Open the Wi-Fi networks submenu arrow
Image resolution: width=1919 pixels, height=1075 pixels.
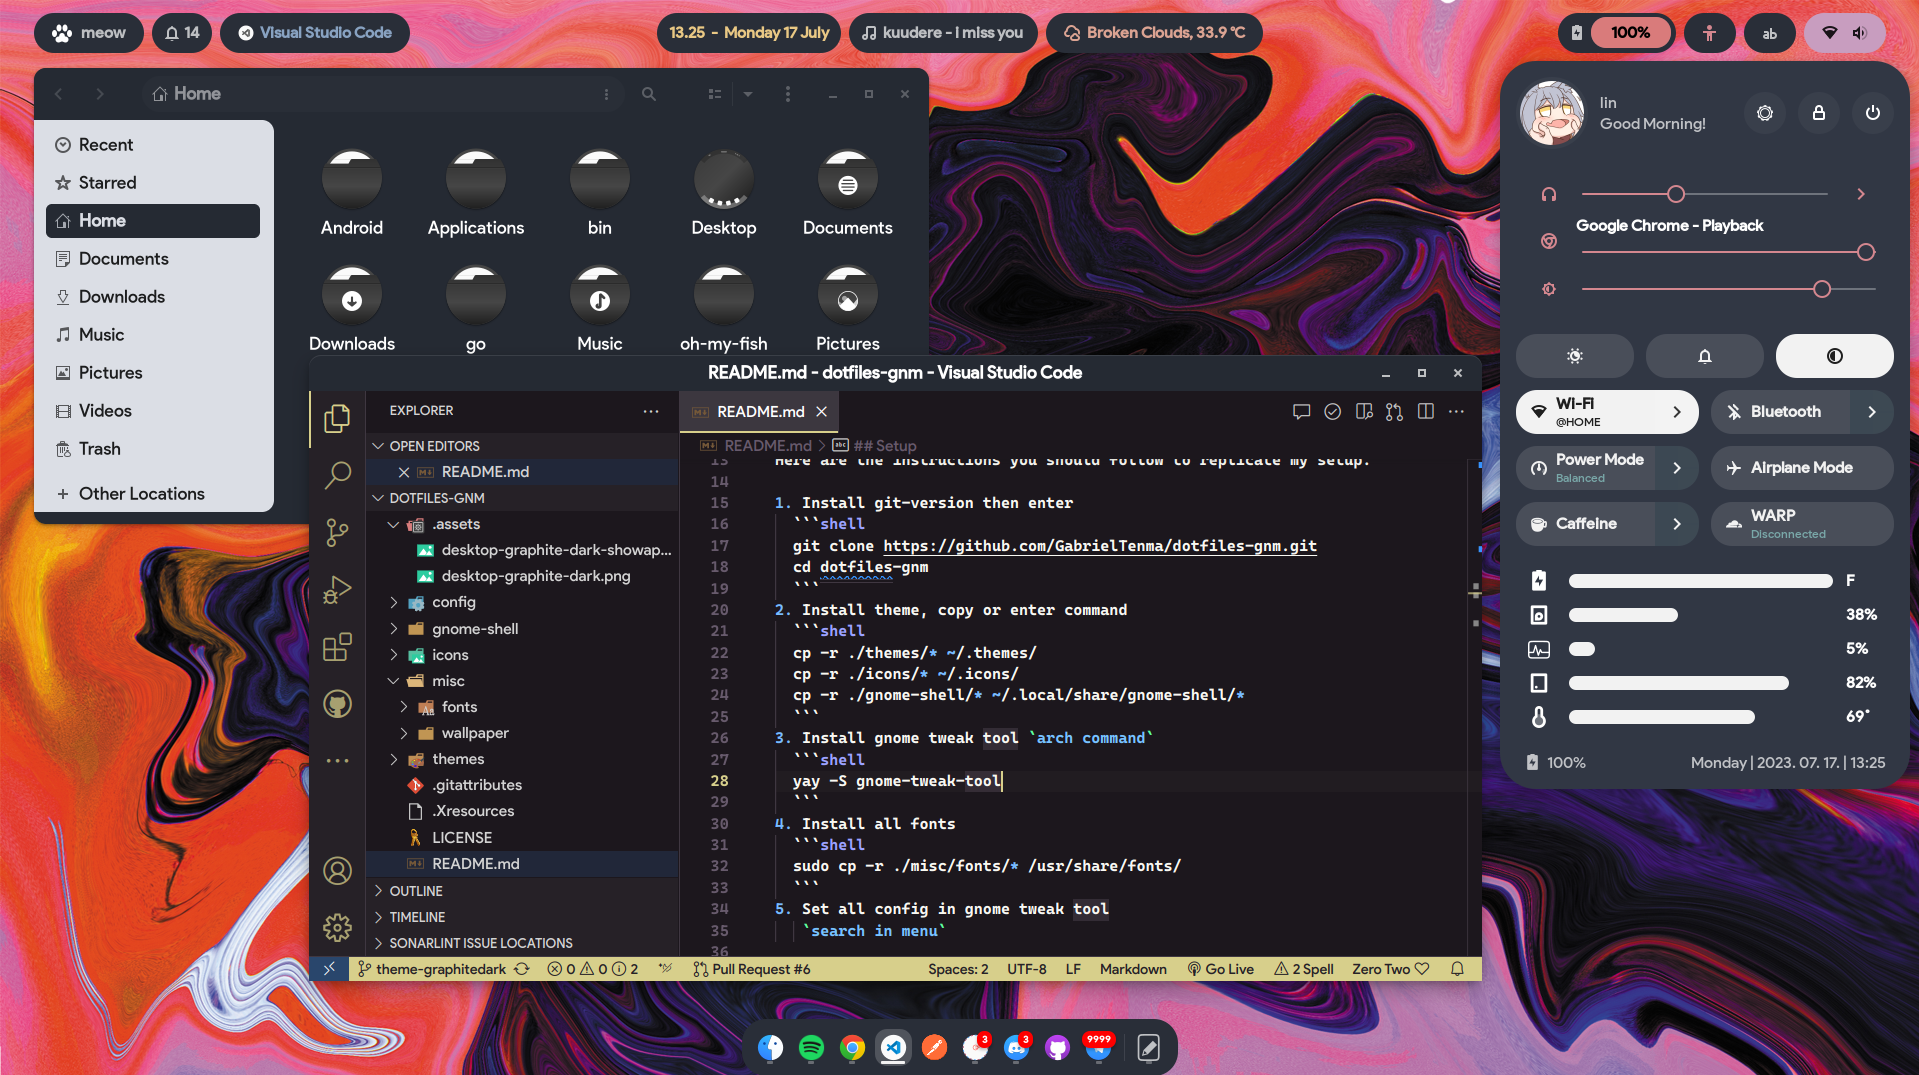[1677, 412]
